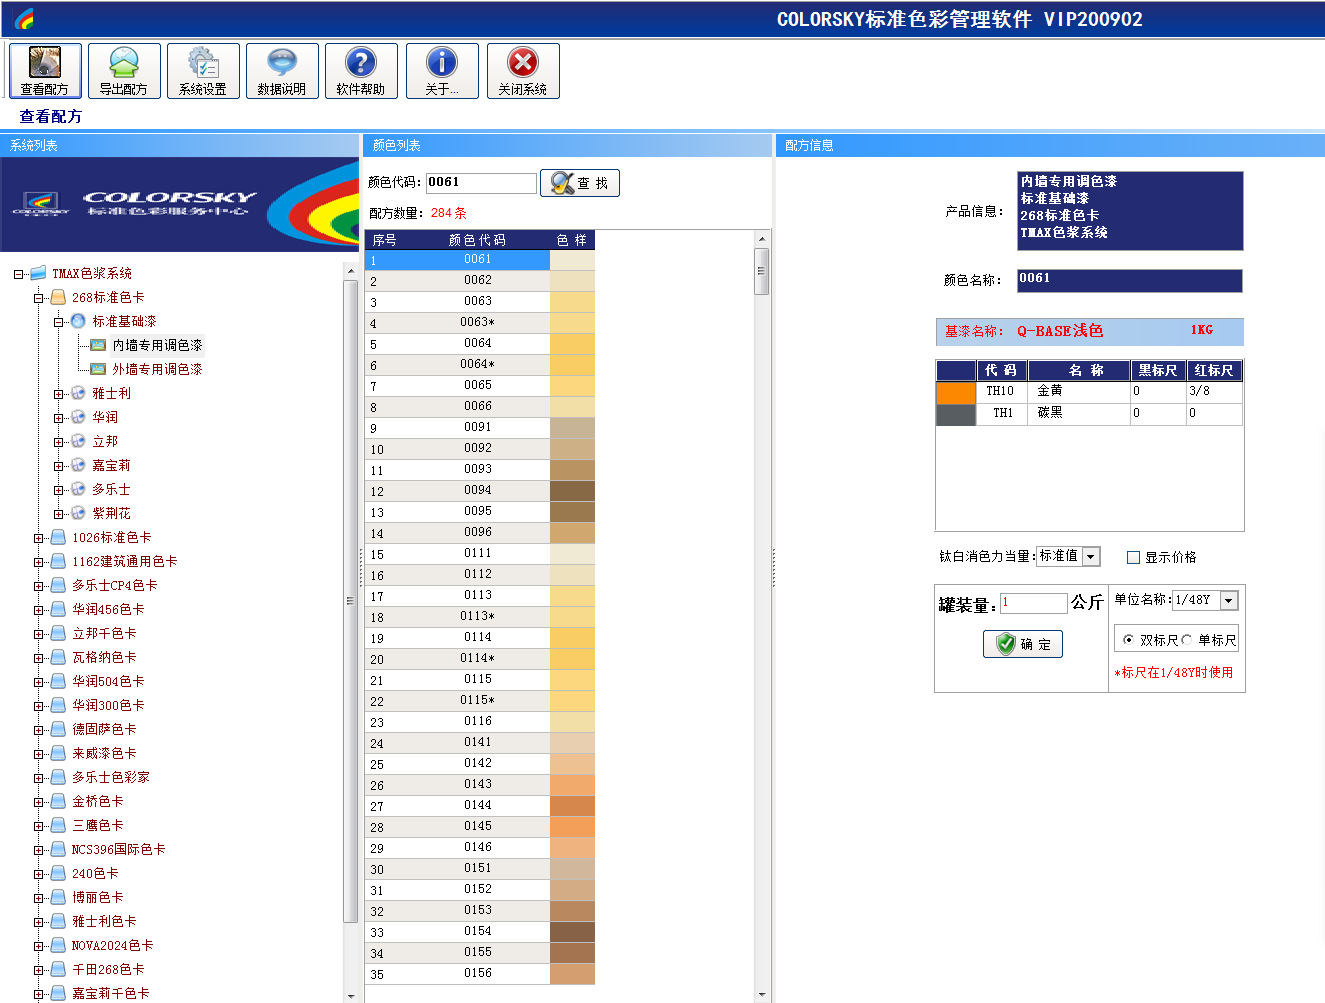1325x1003 pixels.
Task: Open 系统设置 settings icon
Action: 203,71
